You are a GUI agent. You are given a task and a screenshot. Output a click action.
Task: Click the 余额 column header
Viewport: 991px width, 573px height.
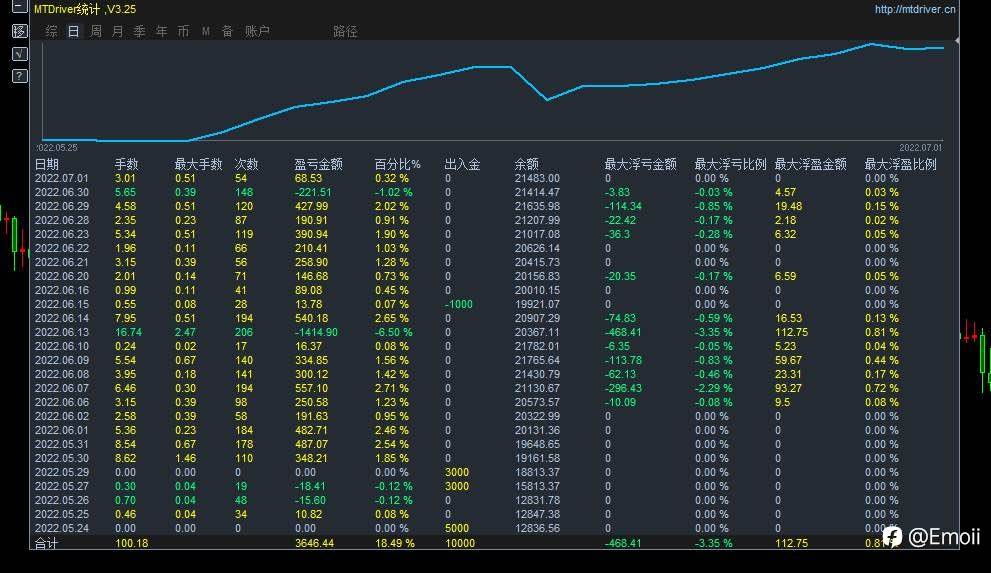(x=527, y=164)
